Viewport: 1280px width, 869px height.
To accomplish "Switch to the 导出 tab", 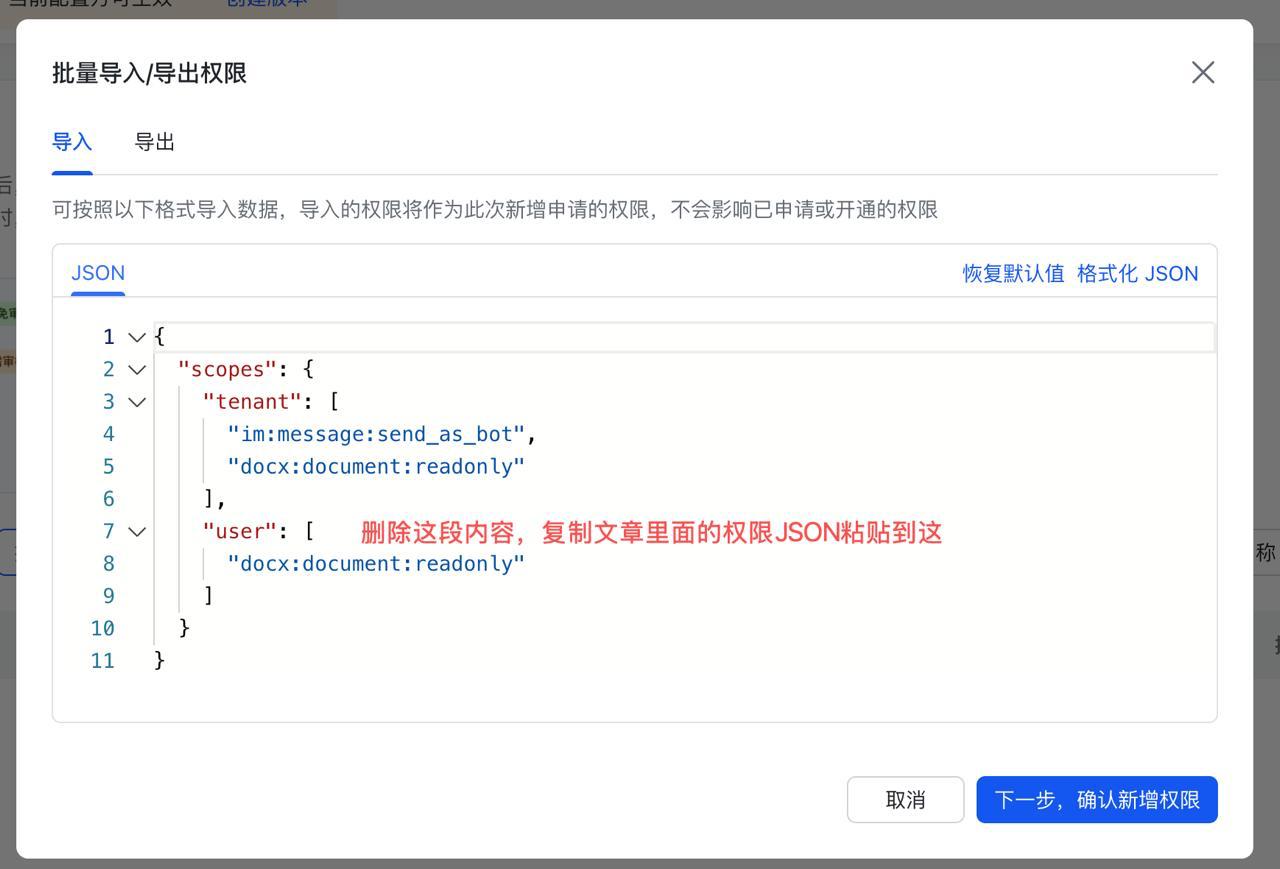I will 155,142.
